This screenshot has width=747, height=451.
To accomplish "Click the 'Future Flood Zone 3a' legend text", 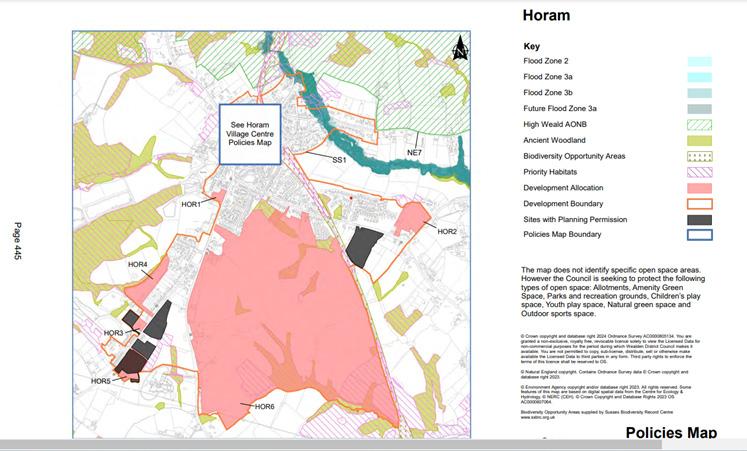I will pos(560,109).
